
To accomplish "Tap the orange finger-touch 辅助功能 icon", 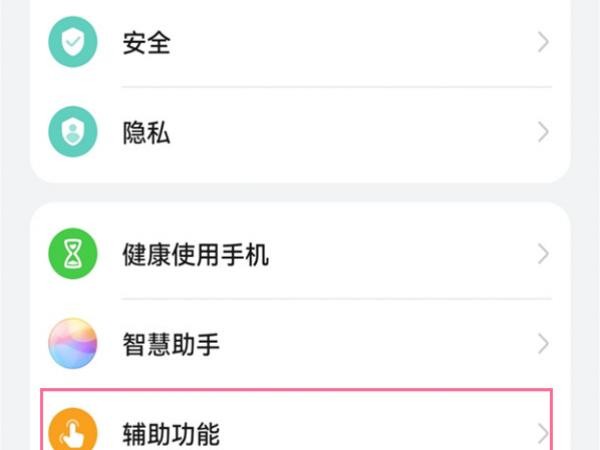I will click(73, 429).
